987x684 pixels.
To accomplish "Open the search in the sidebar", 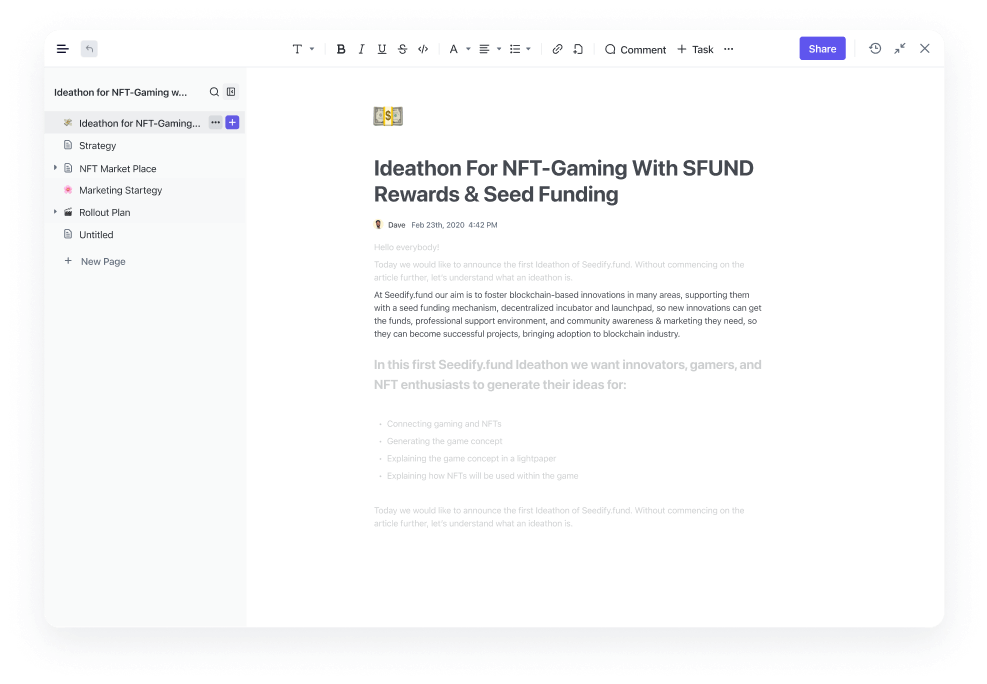I will [213, 91].
